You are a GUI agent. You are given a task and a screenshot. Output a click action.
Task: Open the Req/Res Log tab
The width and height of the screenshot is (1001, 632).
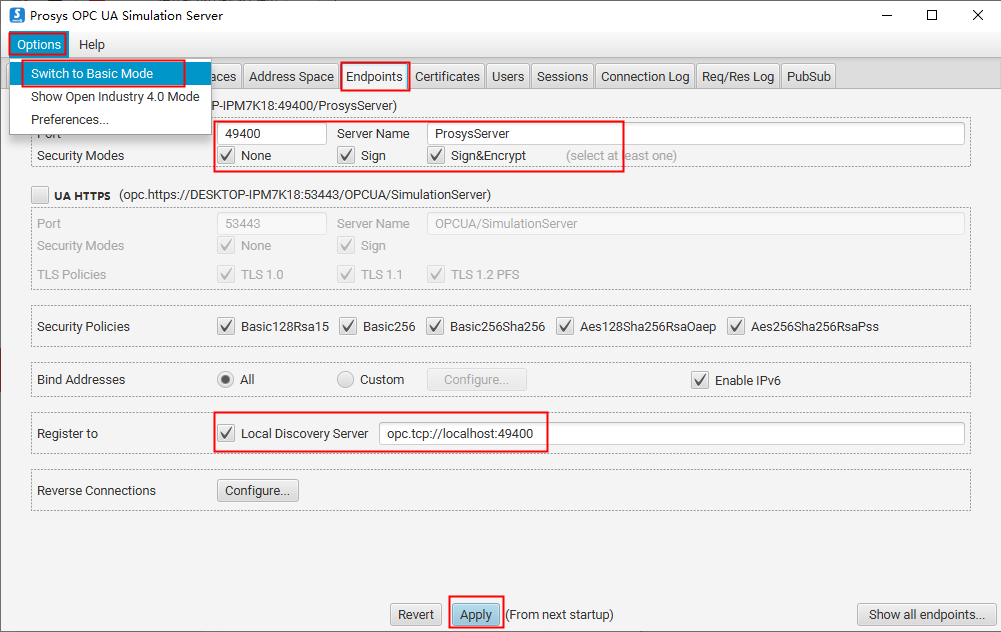coord(738,76)
